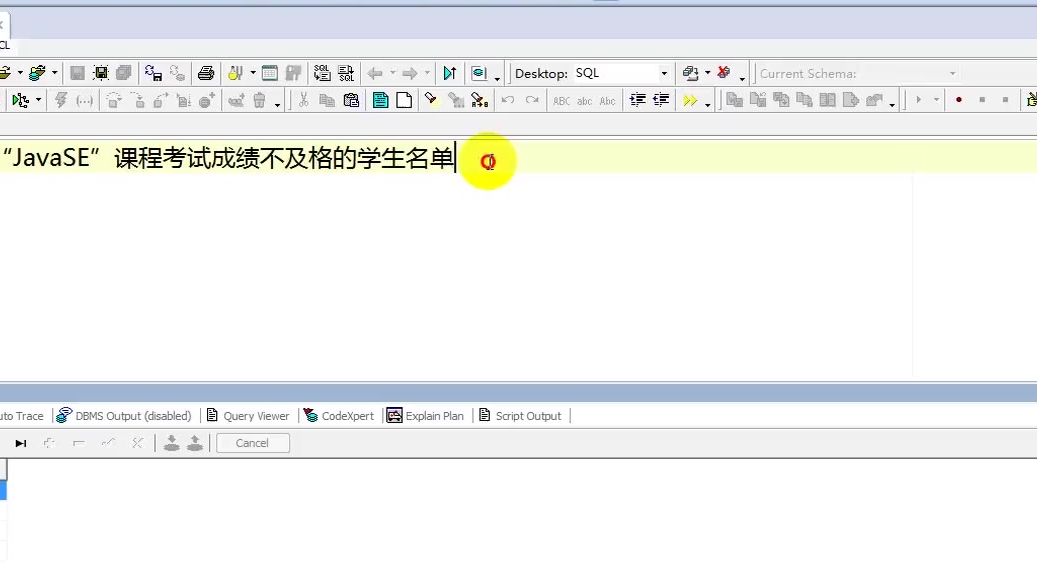Image resolution: width=1037 pixels, height=583 pixels.
Task: Click the Save All stacked floppies icon
Action: pyautogui.click(x=124, y=73)
